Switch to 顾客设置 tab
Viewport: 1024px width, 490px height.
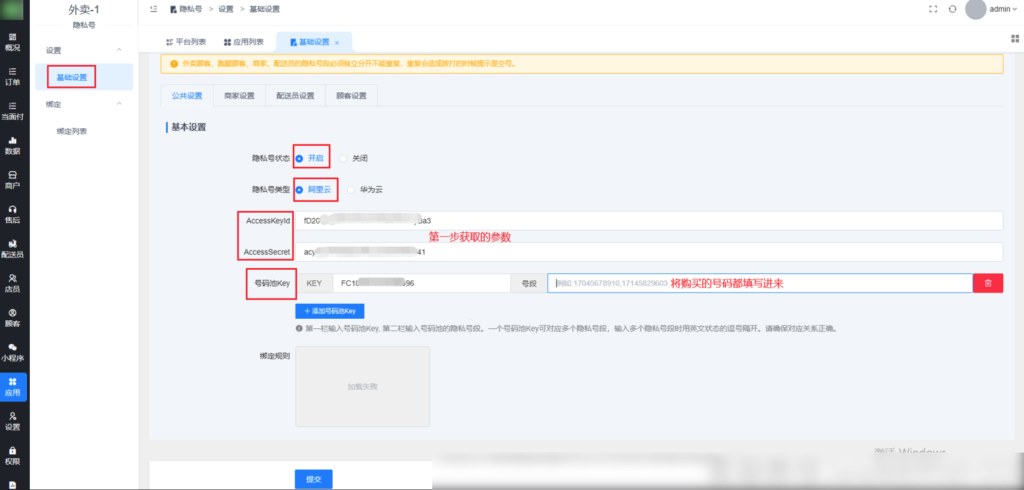coord(351,95)
